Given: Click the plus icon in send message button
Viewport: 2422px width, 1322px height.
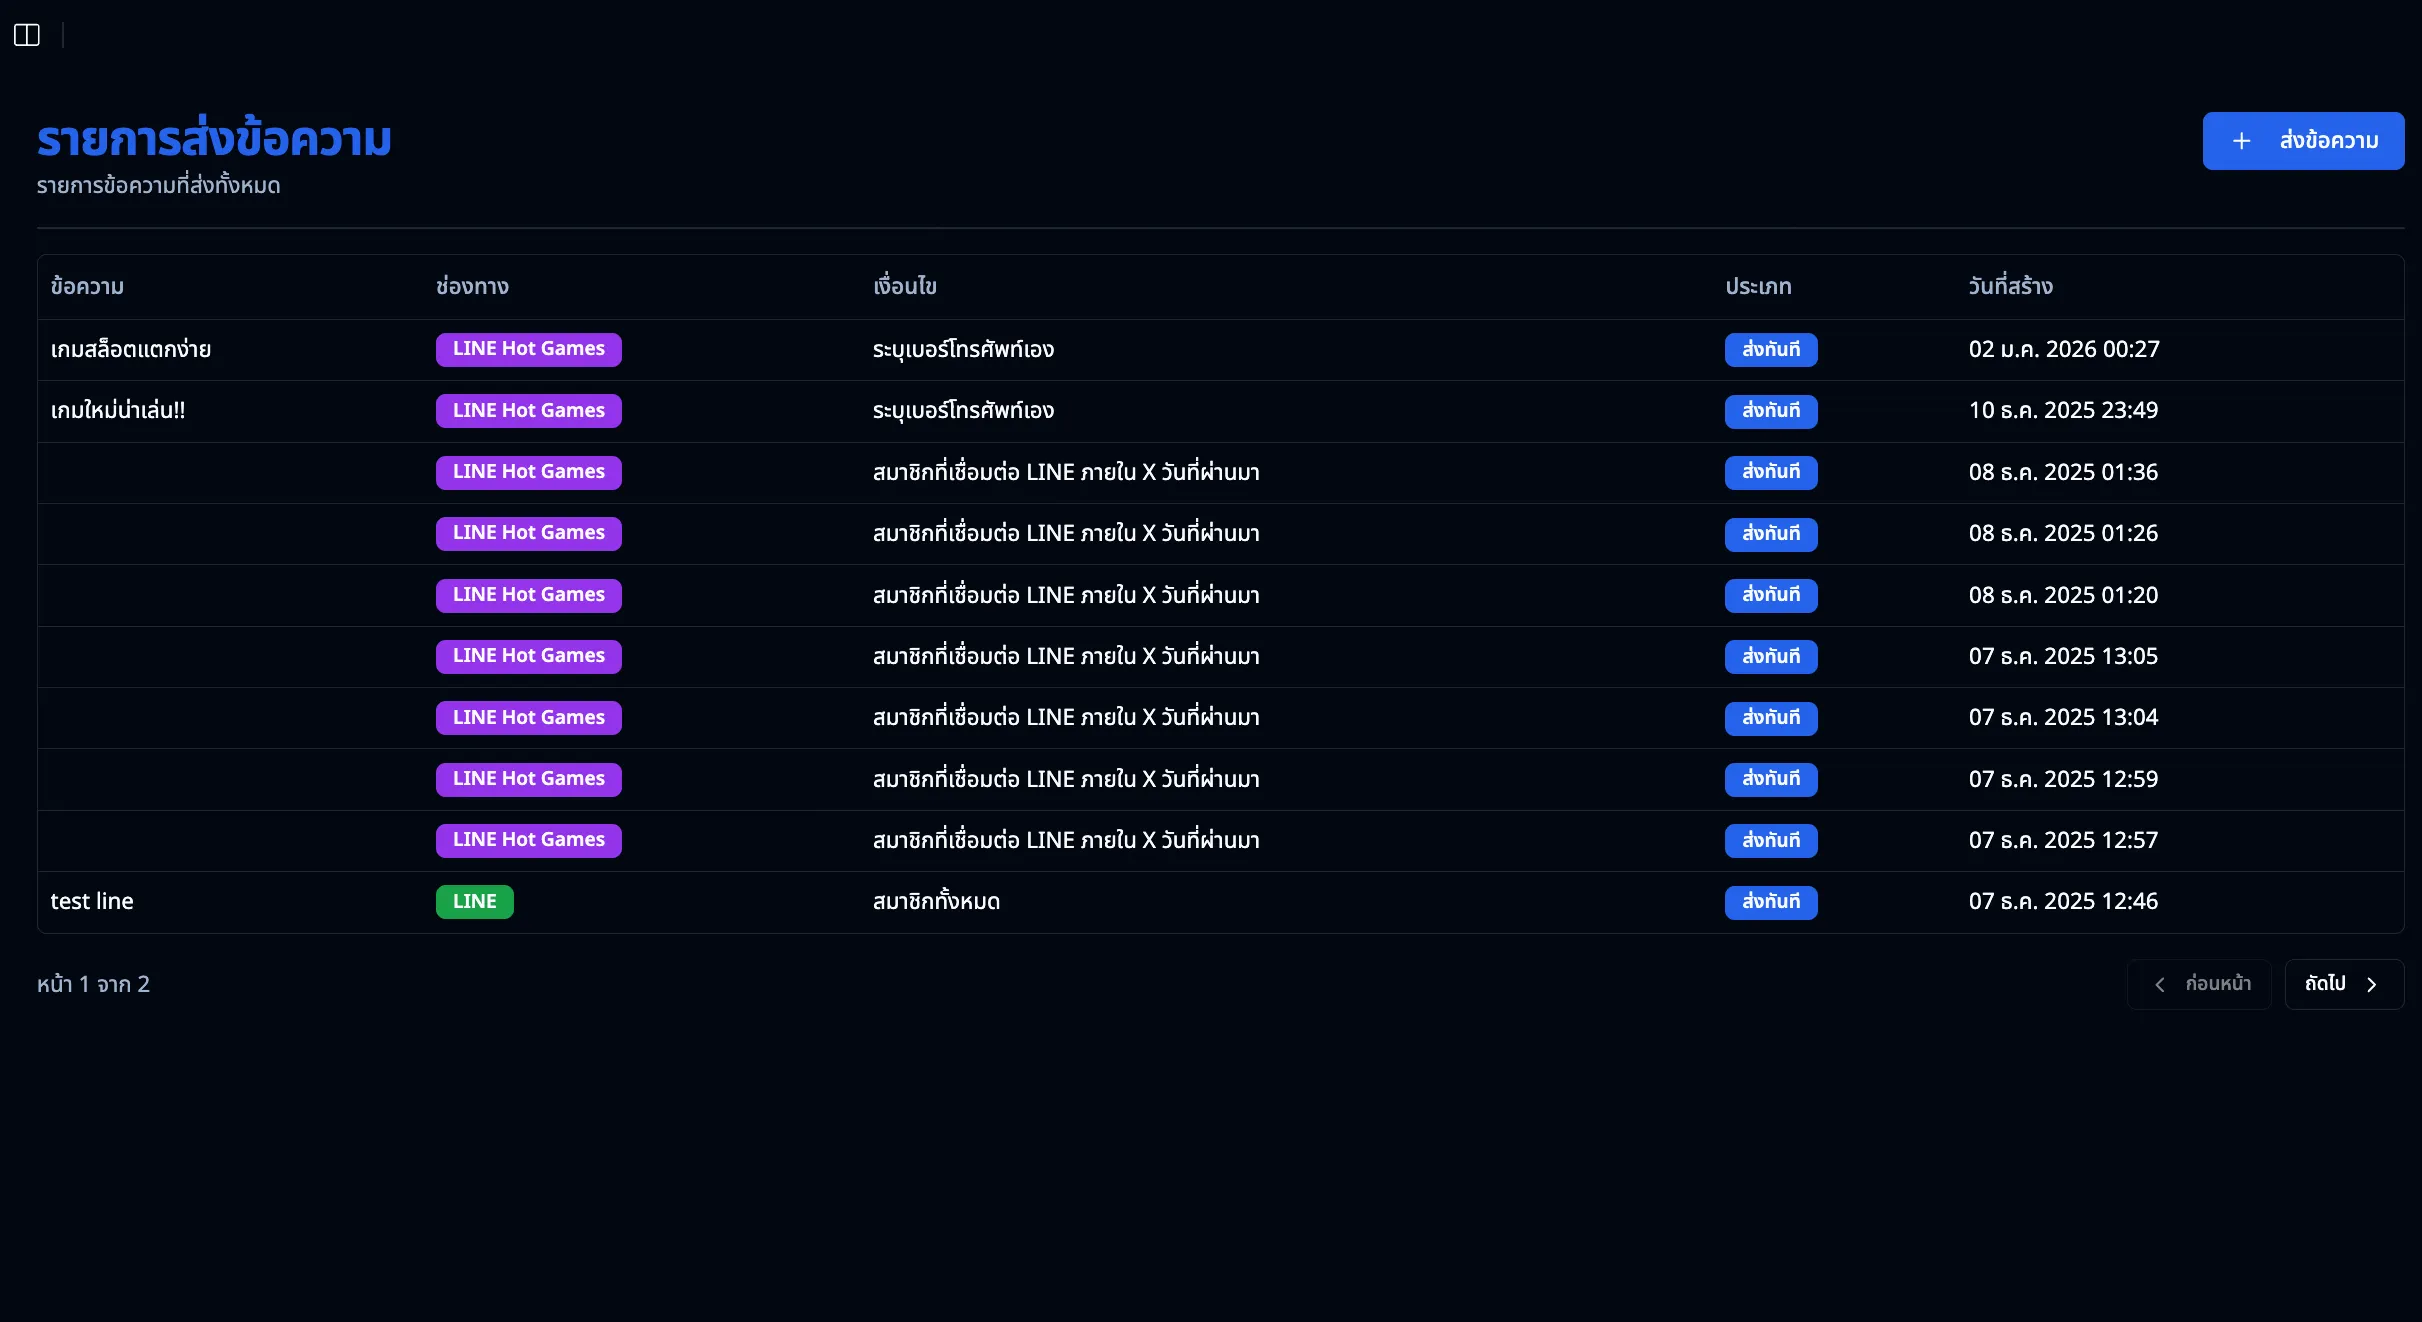Looking at the screenshot, I should tap(2241, 141).
